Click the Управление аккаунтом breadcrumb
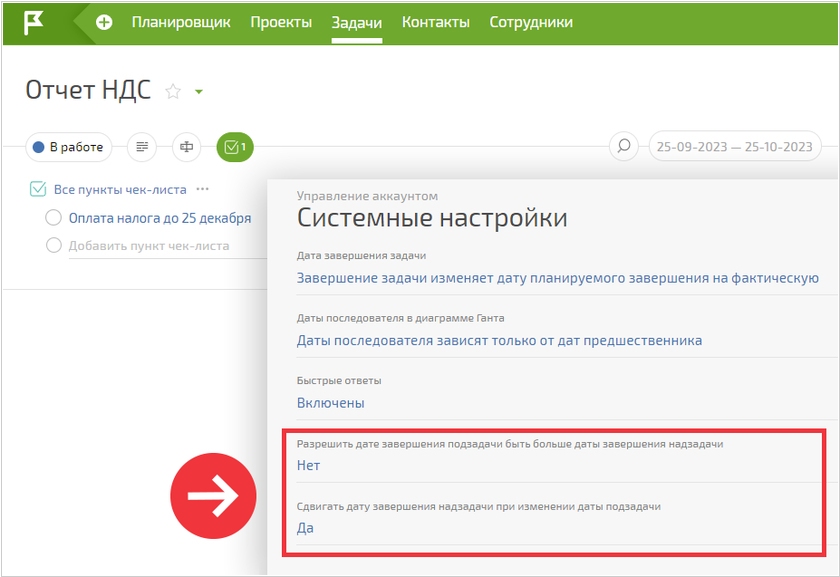This screenshot has height=577, width=840. click(368, 196)
